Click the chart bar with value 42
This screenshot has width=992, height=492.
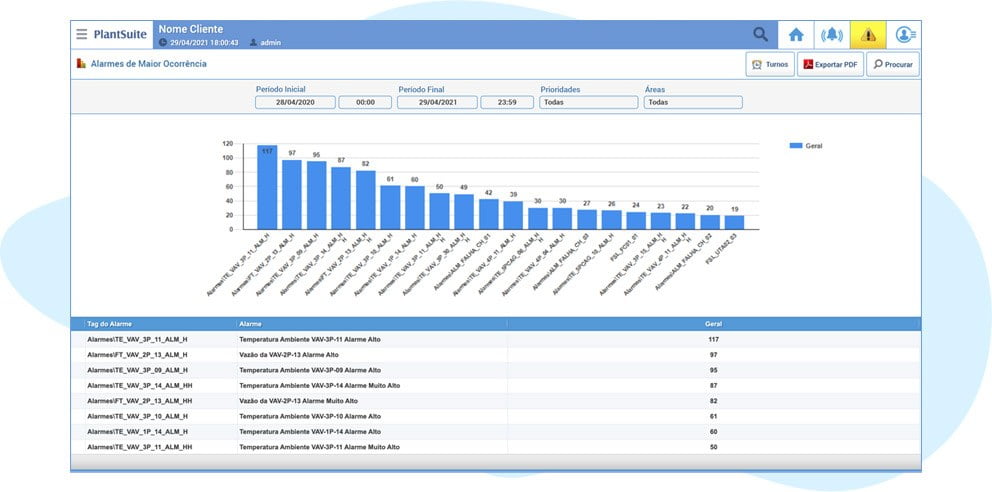[488, 214]
